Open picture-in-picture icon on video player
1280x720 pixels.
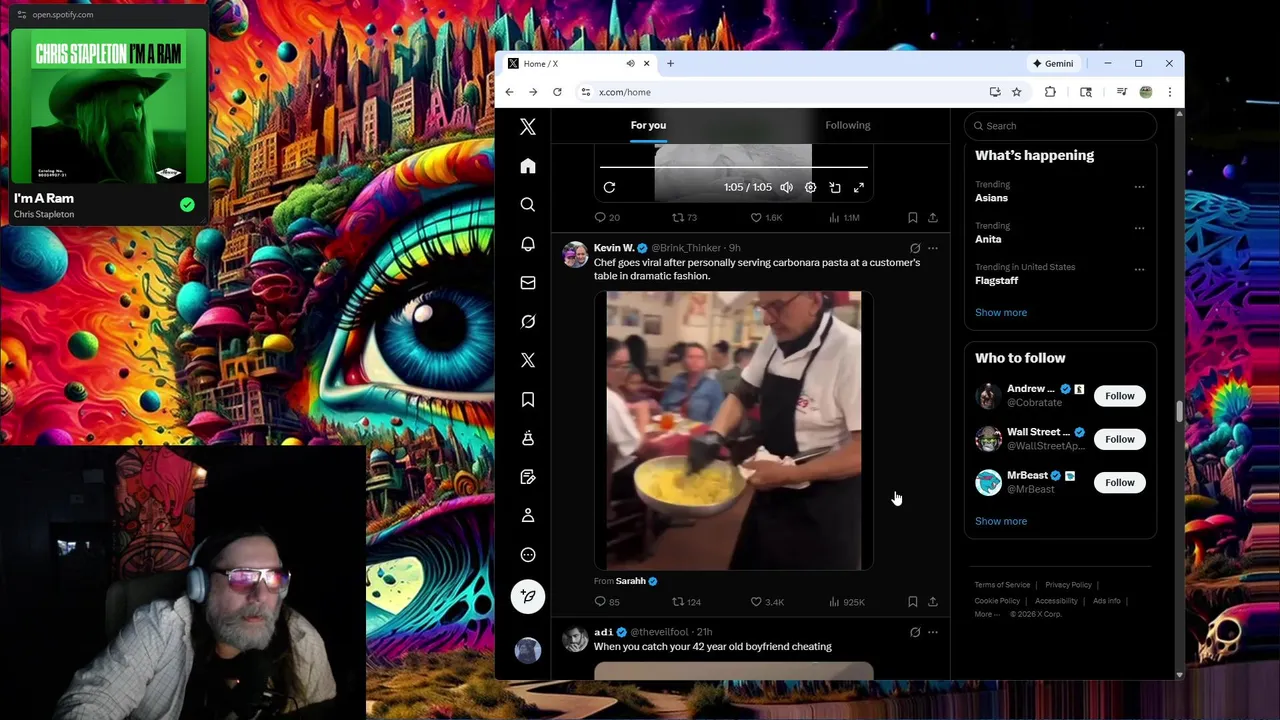835,187
